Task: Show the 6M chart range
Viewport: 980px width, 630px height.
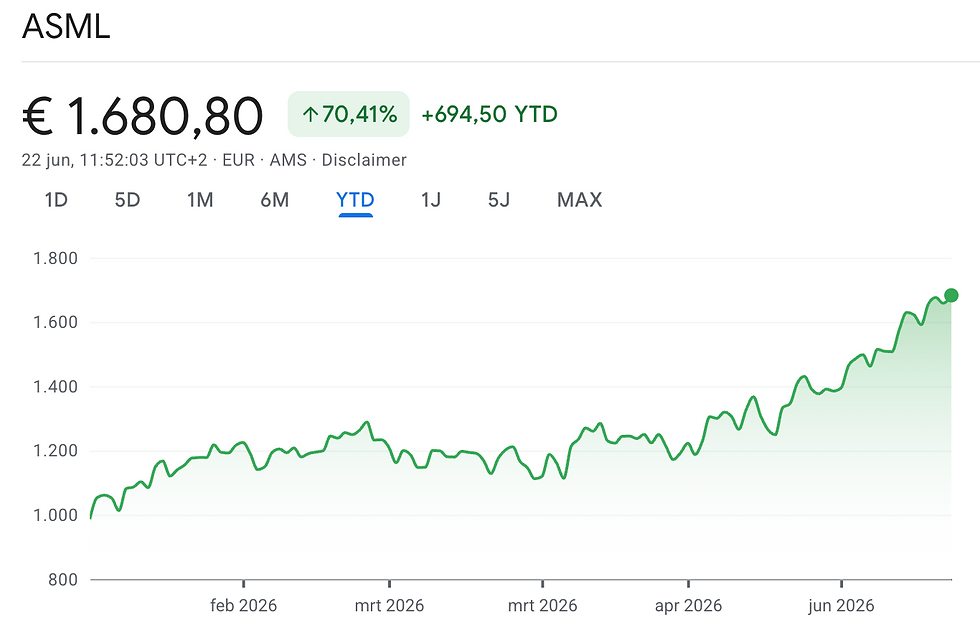Action: (x=274, y=200)
